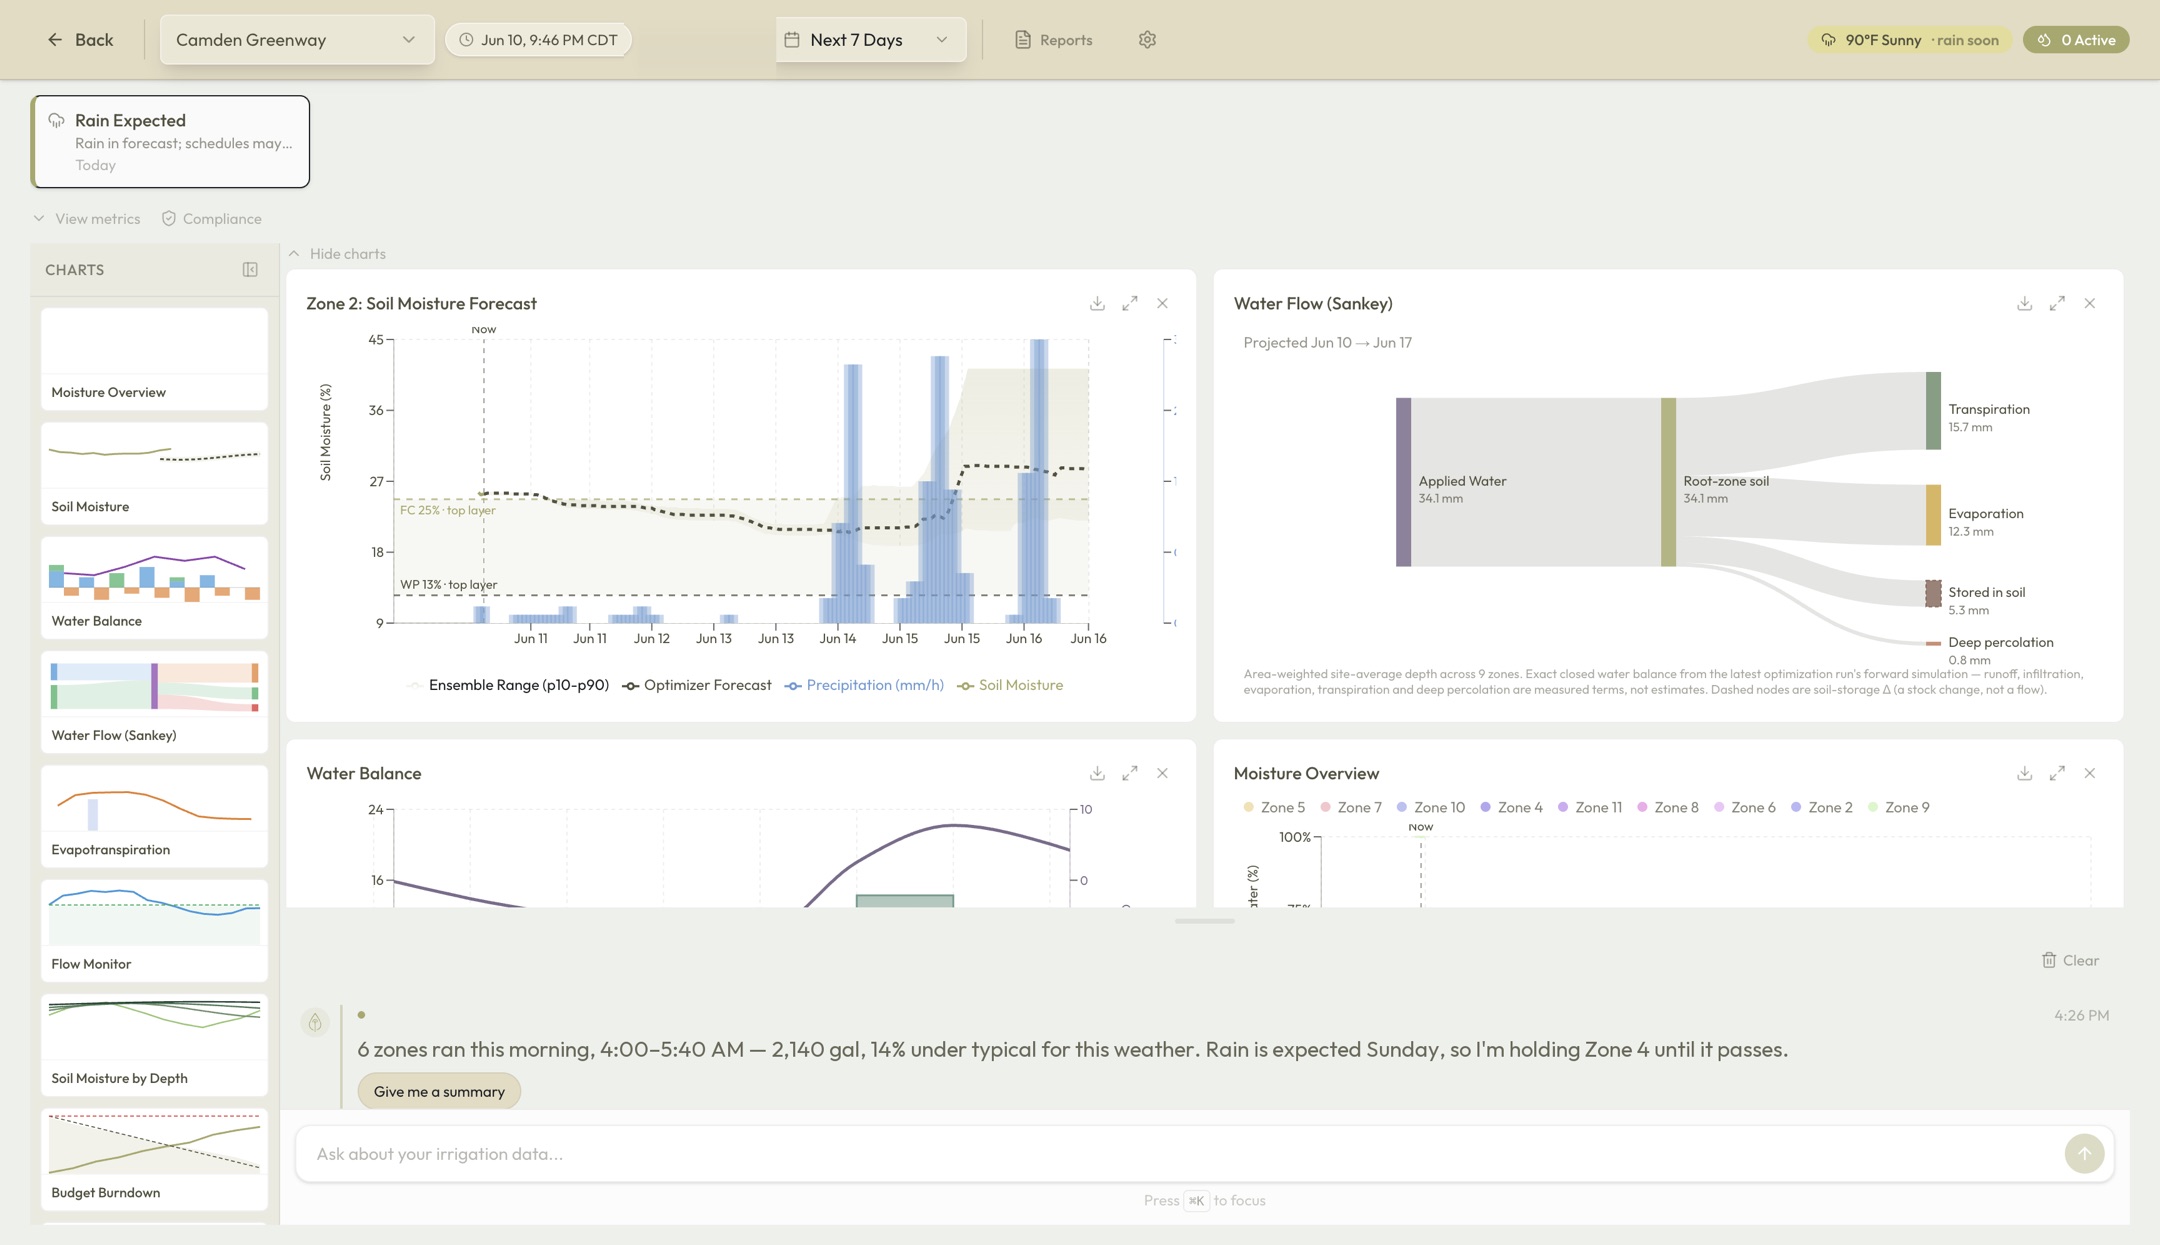The height and width of the screenshot is (1245, 2160).
Task: Toggle Soil Moisture legend series
Action: tap(1010, 685)
